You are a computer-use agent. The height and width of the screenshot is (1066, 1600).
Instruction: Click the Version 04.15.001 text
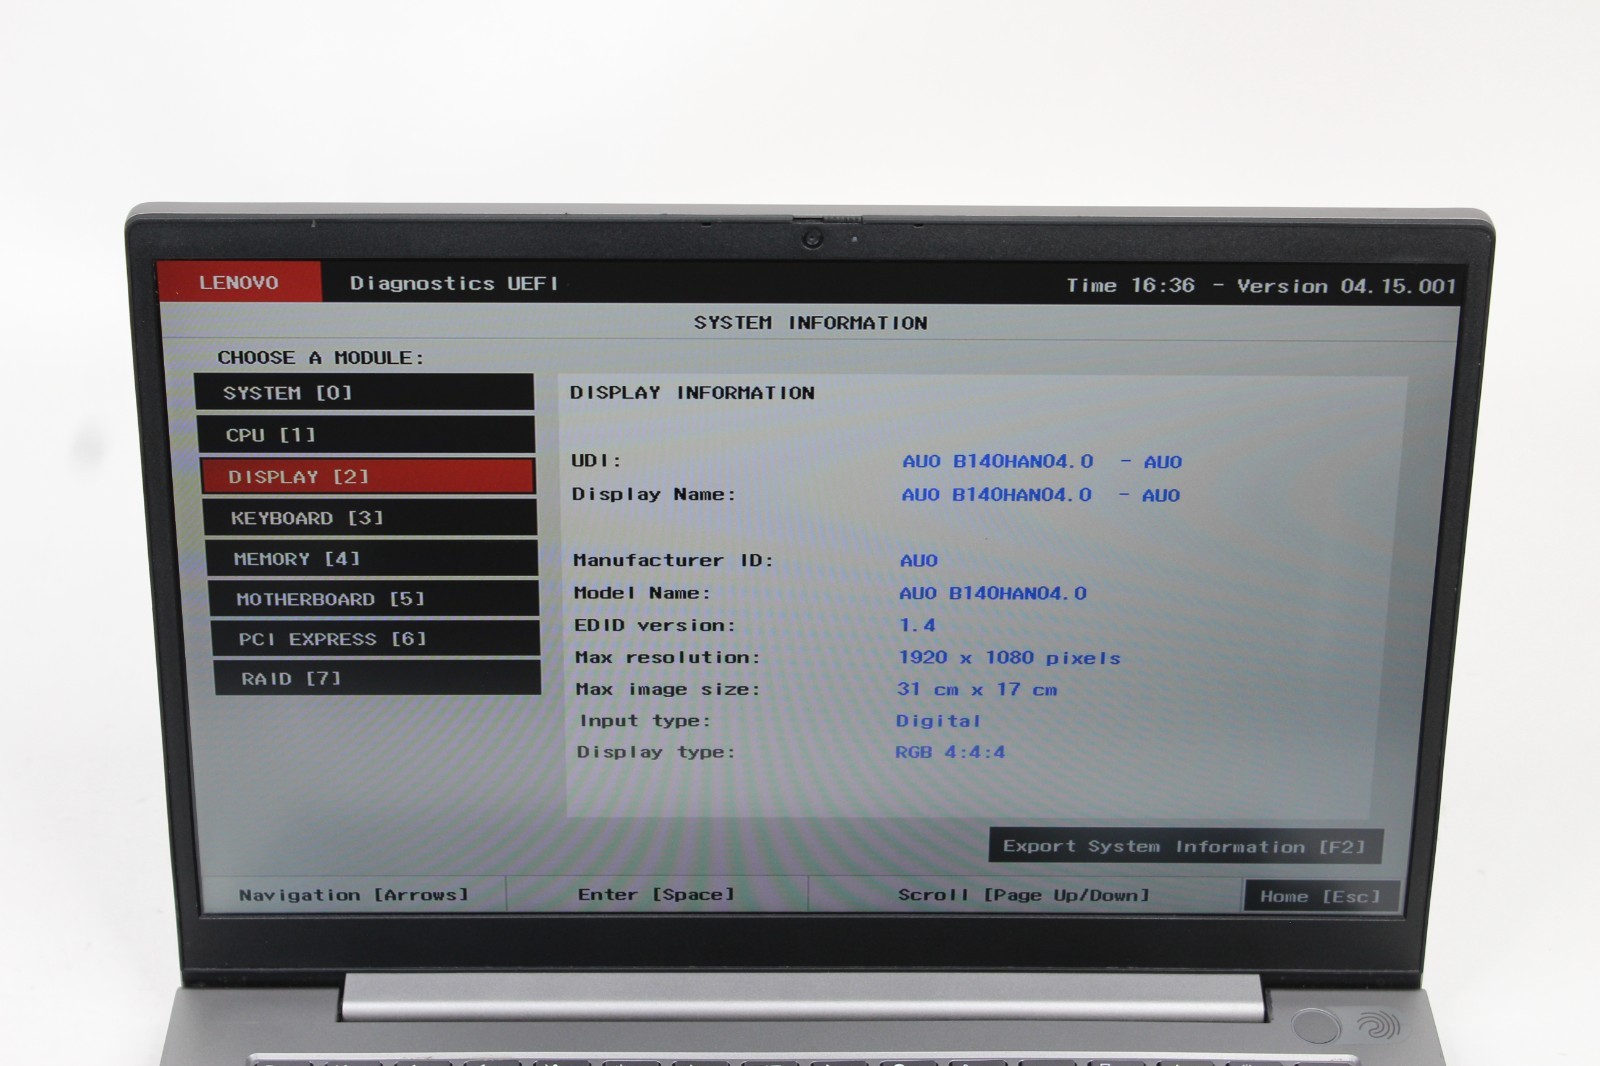click(x=1346, y=286)
